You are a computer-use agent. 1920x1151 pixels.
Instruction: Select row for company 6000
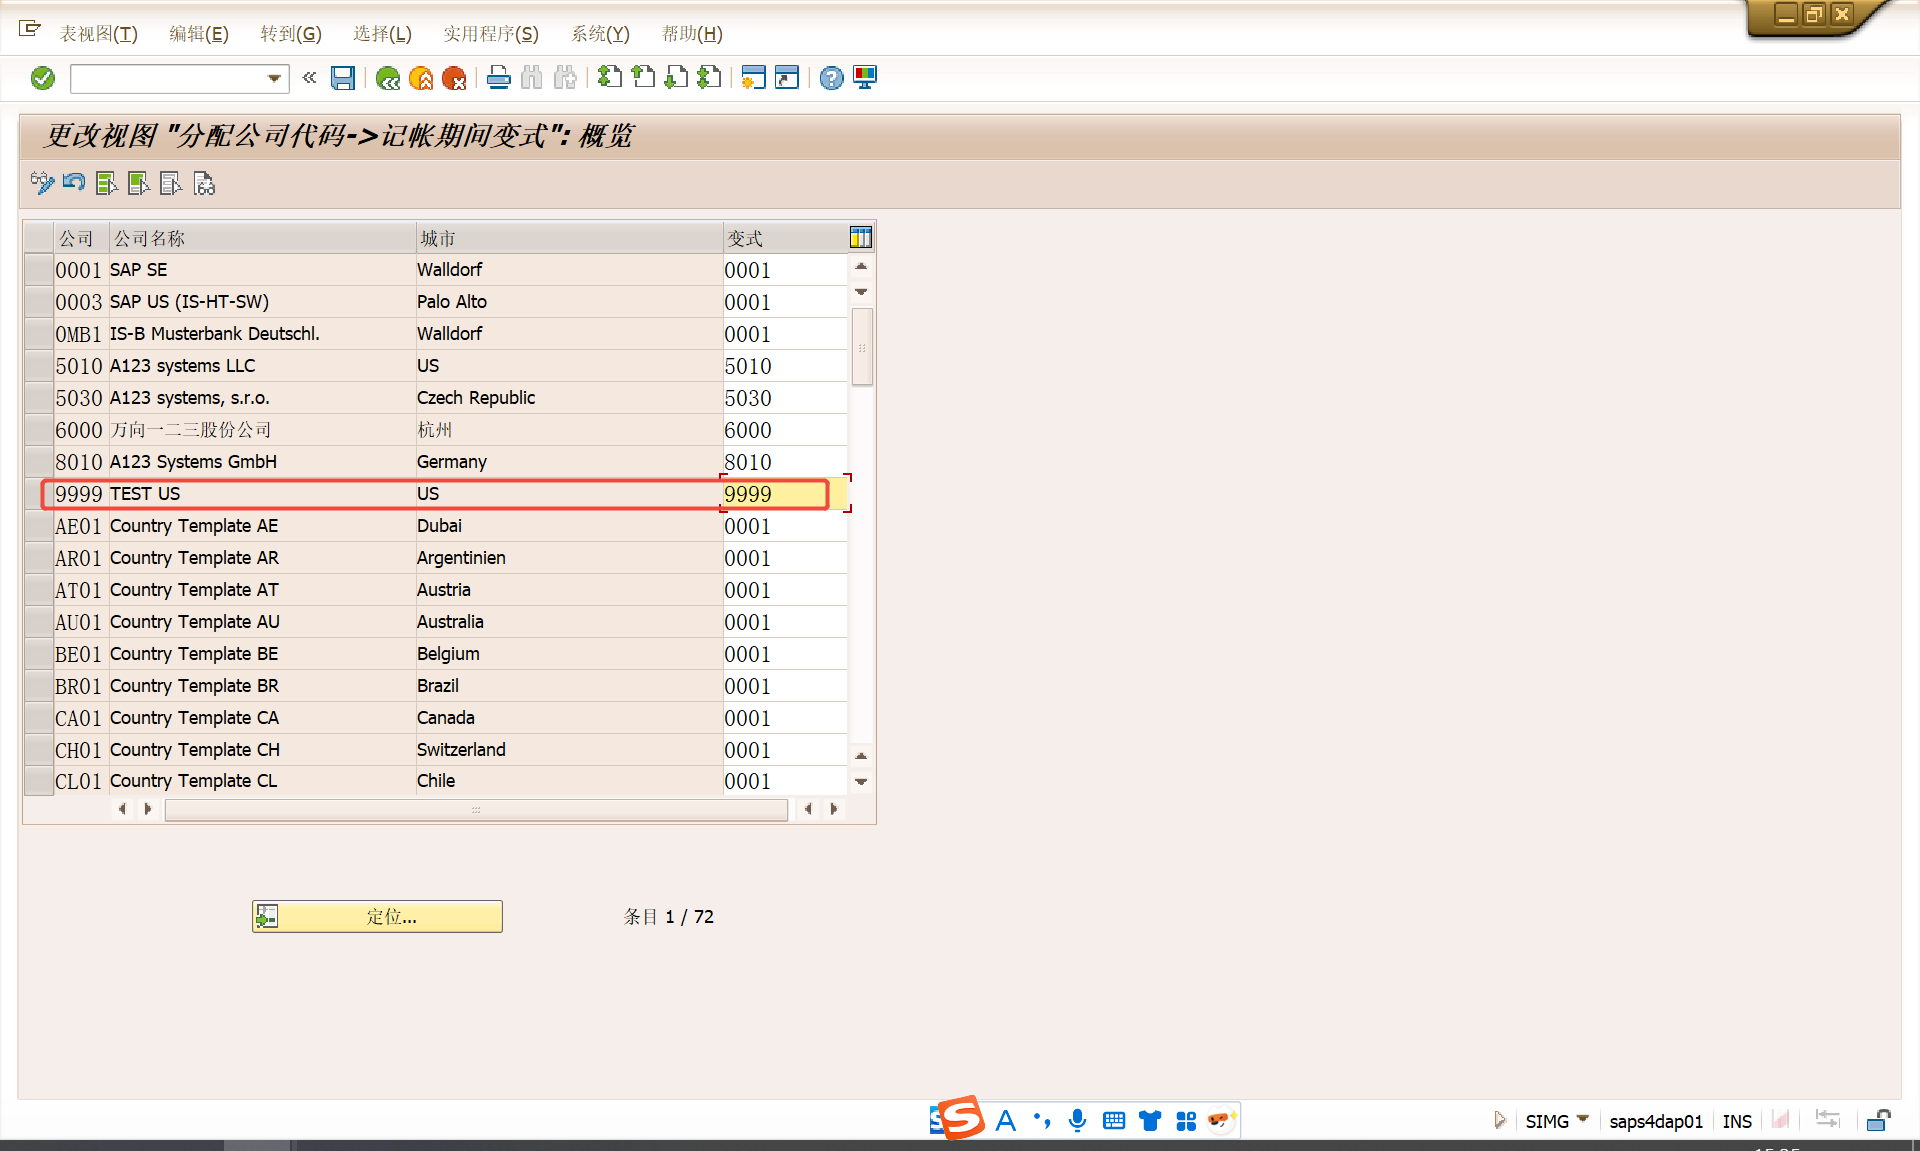tap(39, 430)
